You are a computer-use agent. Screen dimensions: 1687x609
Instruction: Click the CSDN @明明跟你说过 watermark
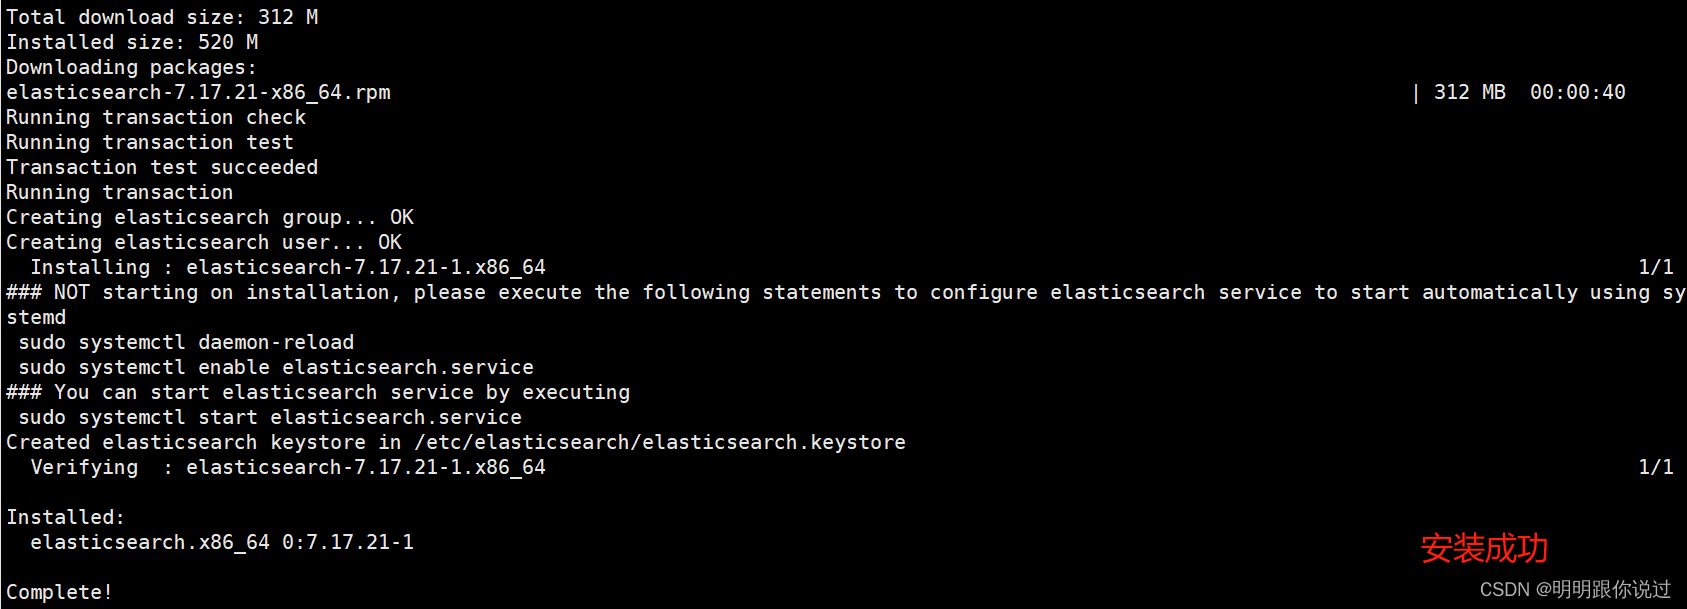pos(1575,589)
